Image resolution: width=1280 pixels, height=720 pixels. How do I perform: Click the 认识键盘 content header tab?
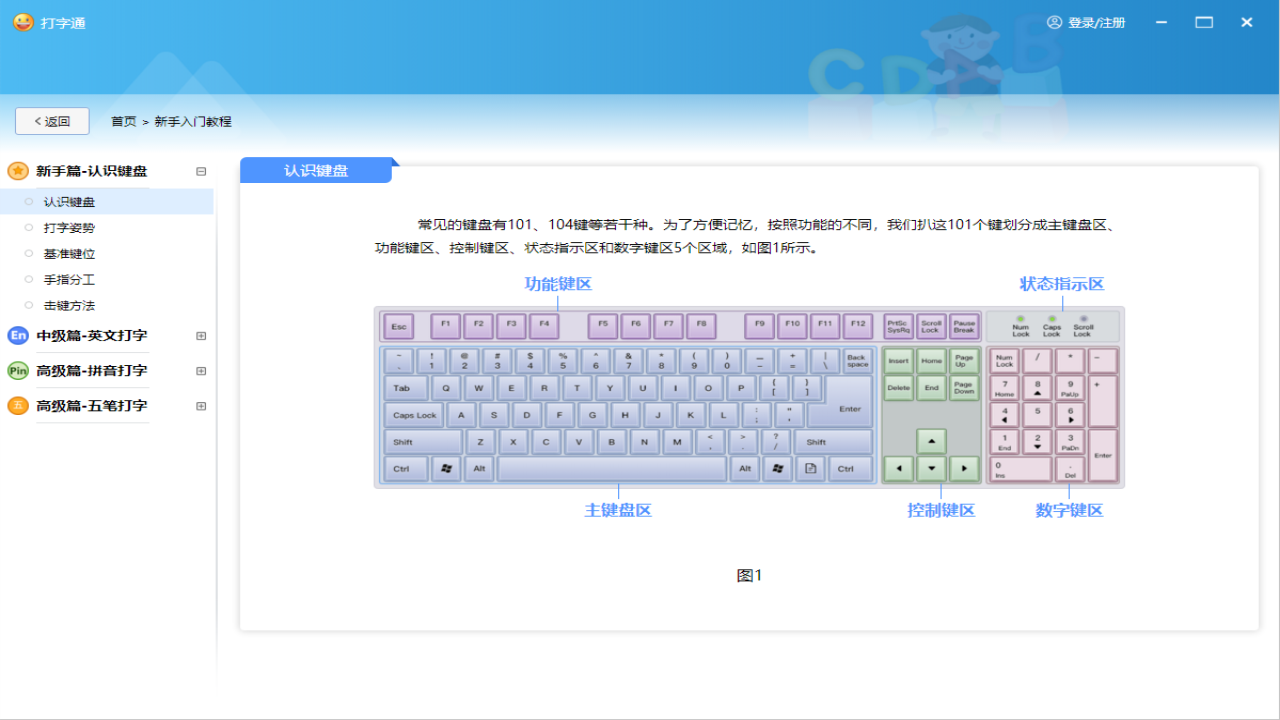point(316,169)
